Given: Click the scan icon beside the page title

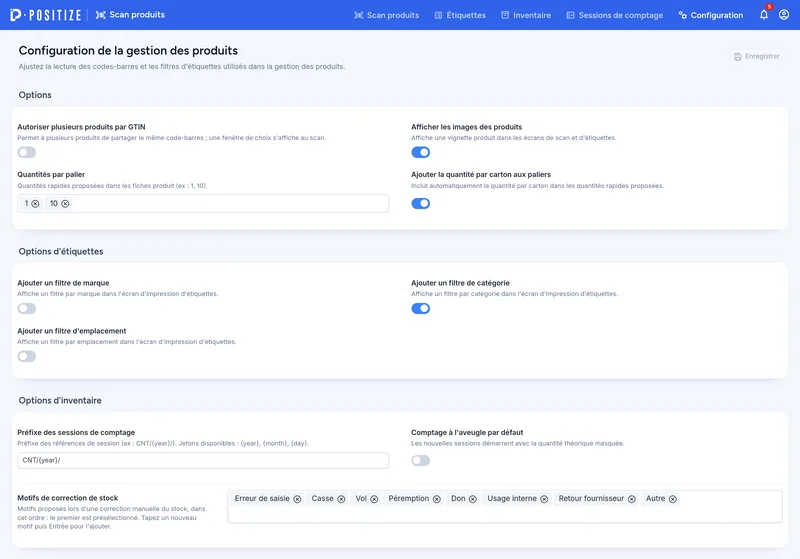Looking at the screenshot, I should (101, 15).
